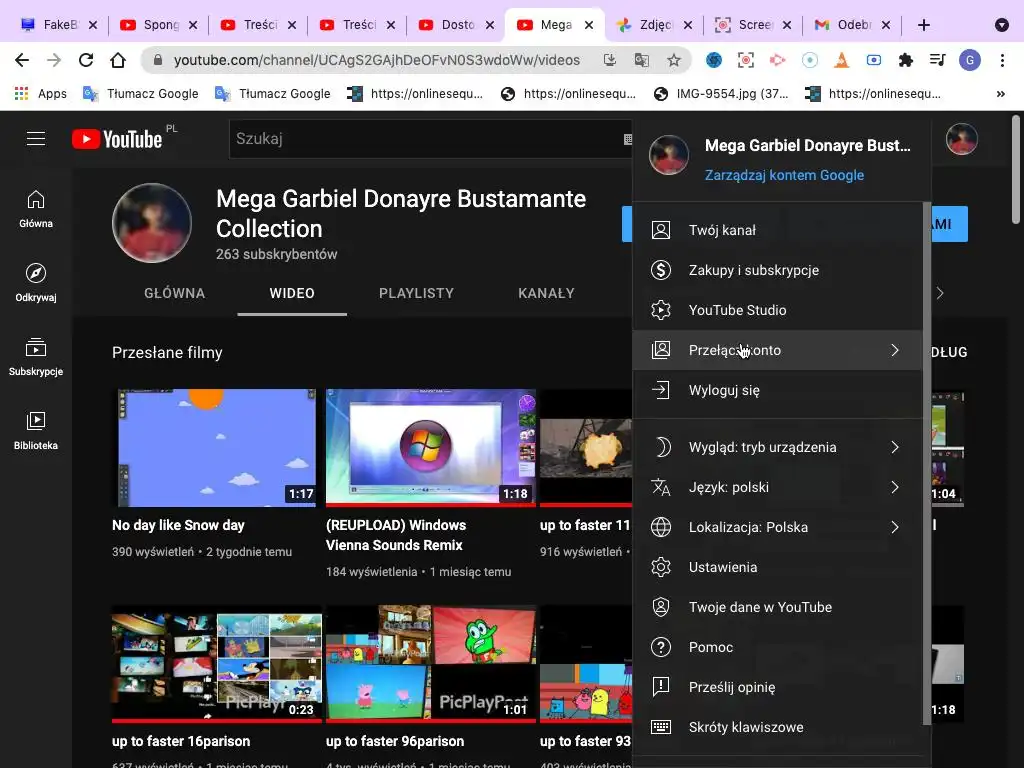Click the (REUPLOAD) Windows Vienna Sounds Remix title
The height and width of the screenshot is (768, 1024).
pyautogui.click(x=396, y=535)
